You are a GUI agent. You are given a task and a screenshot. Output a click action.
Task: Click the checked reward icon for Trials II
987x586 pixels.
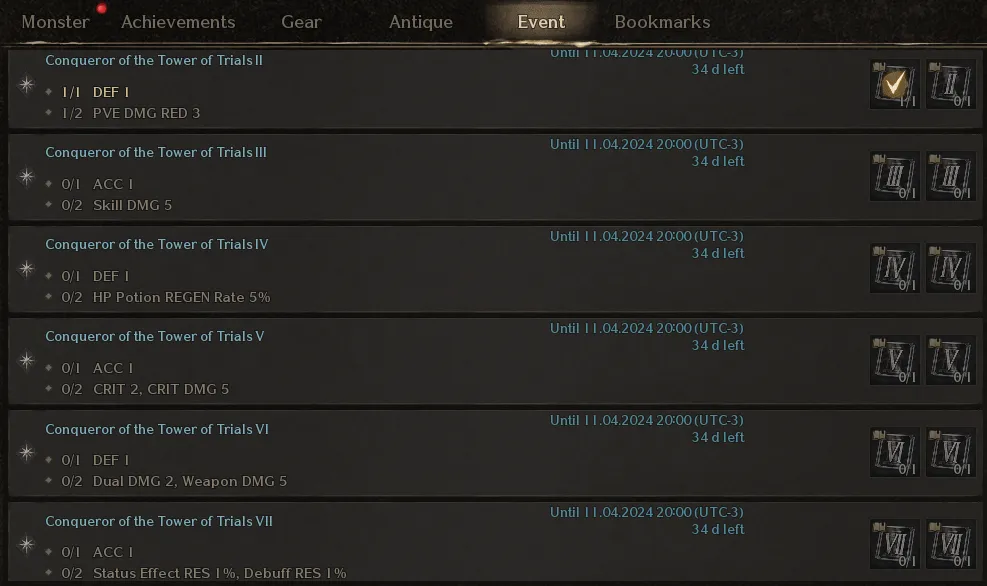(894, 84)
